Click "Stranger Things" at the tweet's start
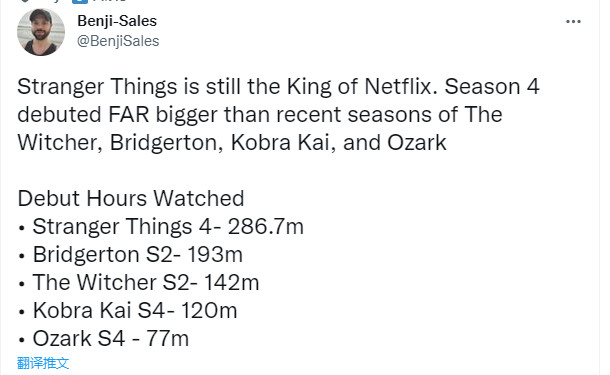This screenshot has height=375, width=610. click(97, 87)
